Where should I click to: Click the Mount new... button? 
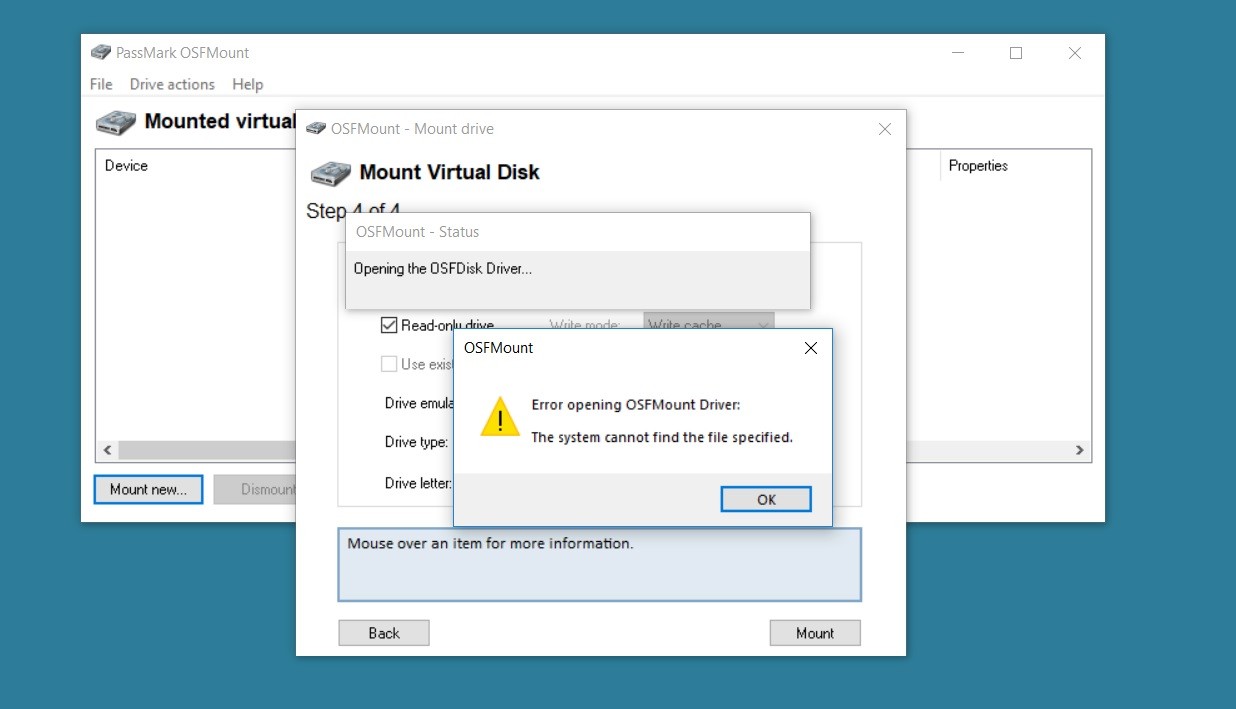point(148,489)
